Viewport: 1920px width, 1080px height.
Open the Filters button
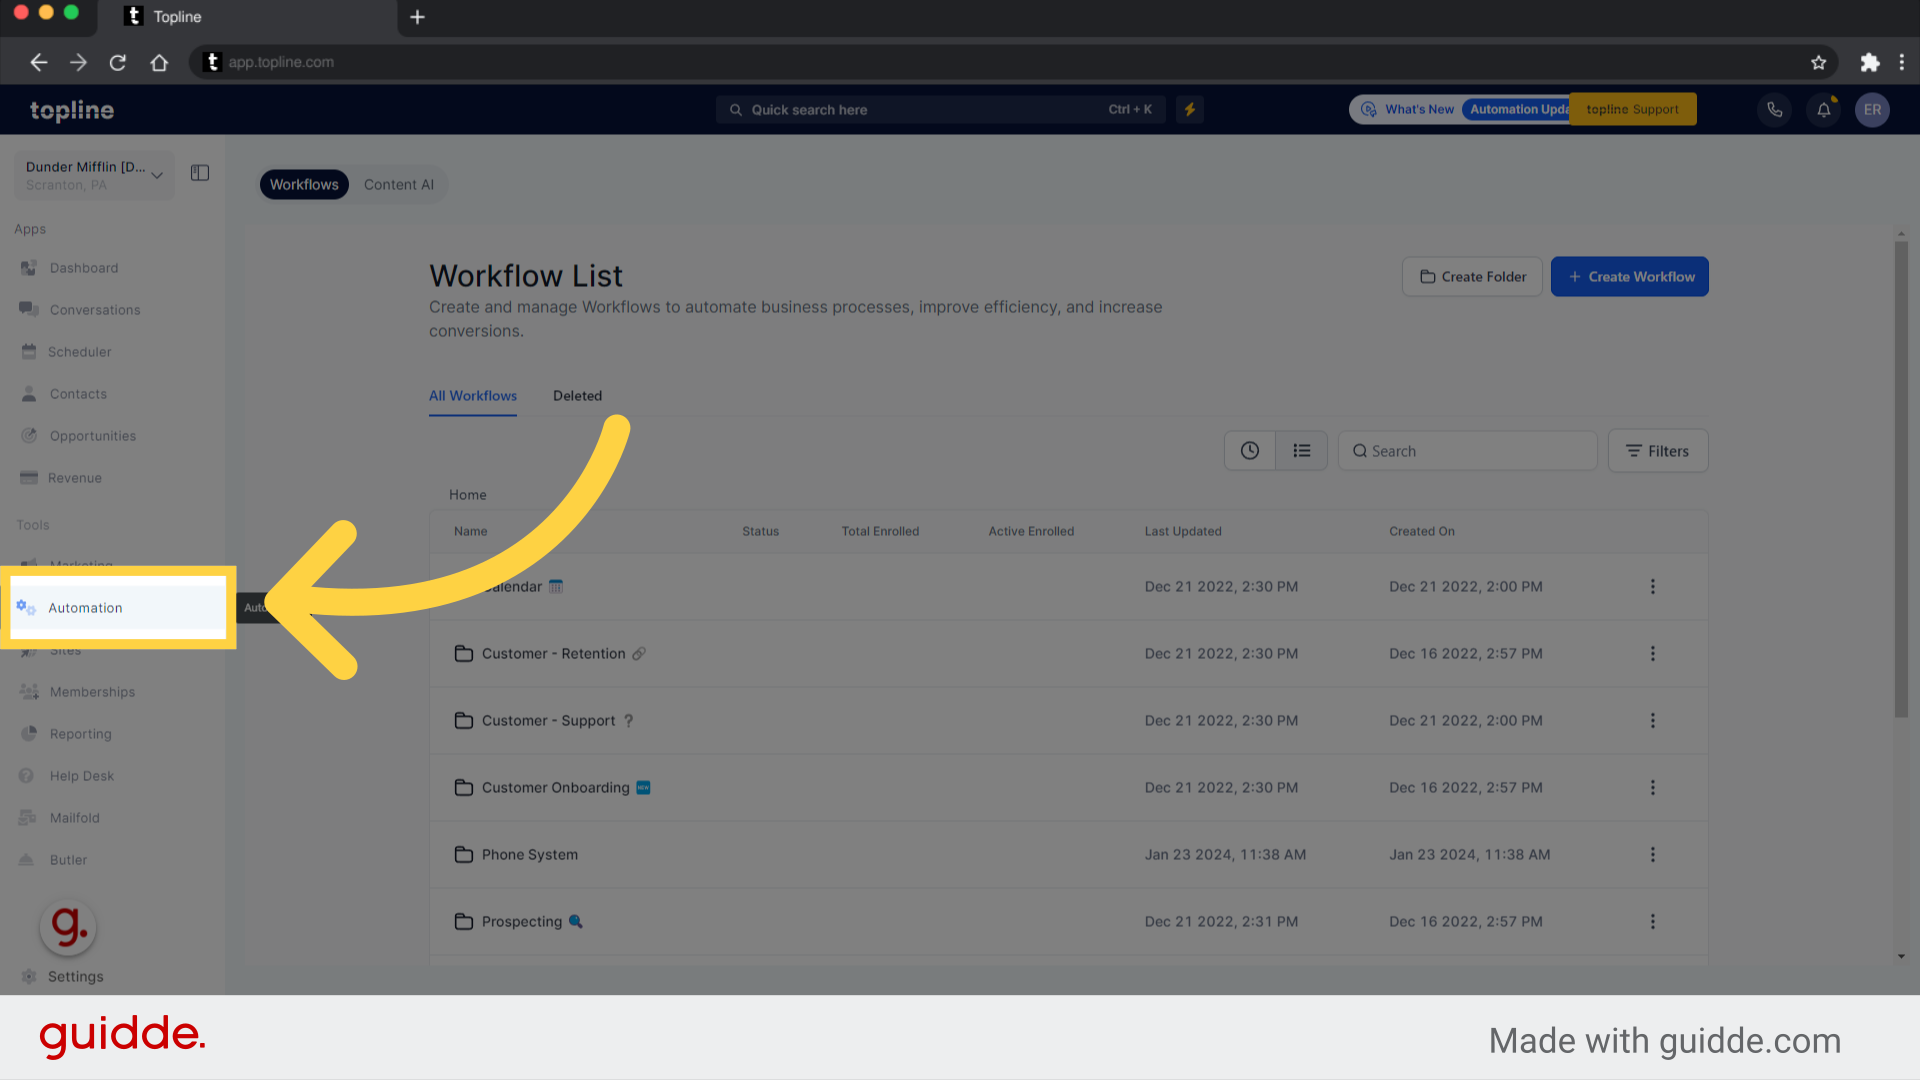[1658, 451]
